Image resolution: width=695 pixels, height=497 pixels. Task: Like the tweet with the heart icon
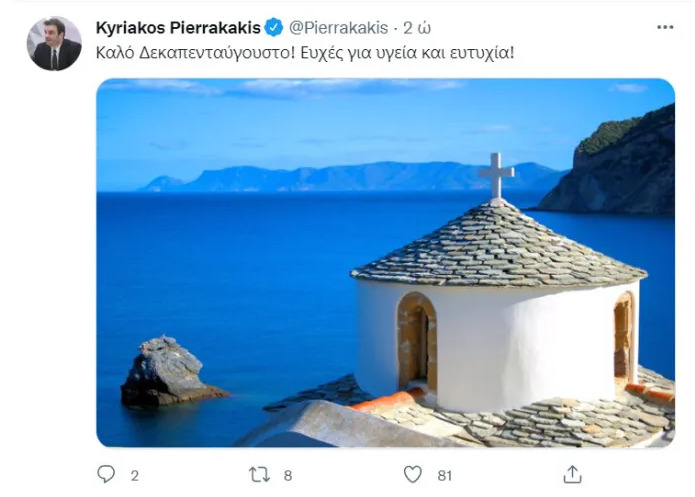tap(413, 475)
